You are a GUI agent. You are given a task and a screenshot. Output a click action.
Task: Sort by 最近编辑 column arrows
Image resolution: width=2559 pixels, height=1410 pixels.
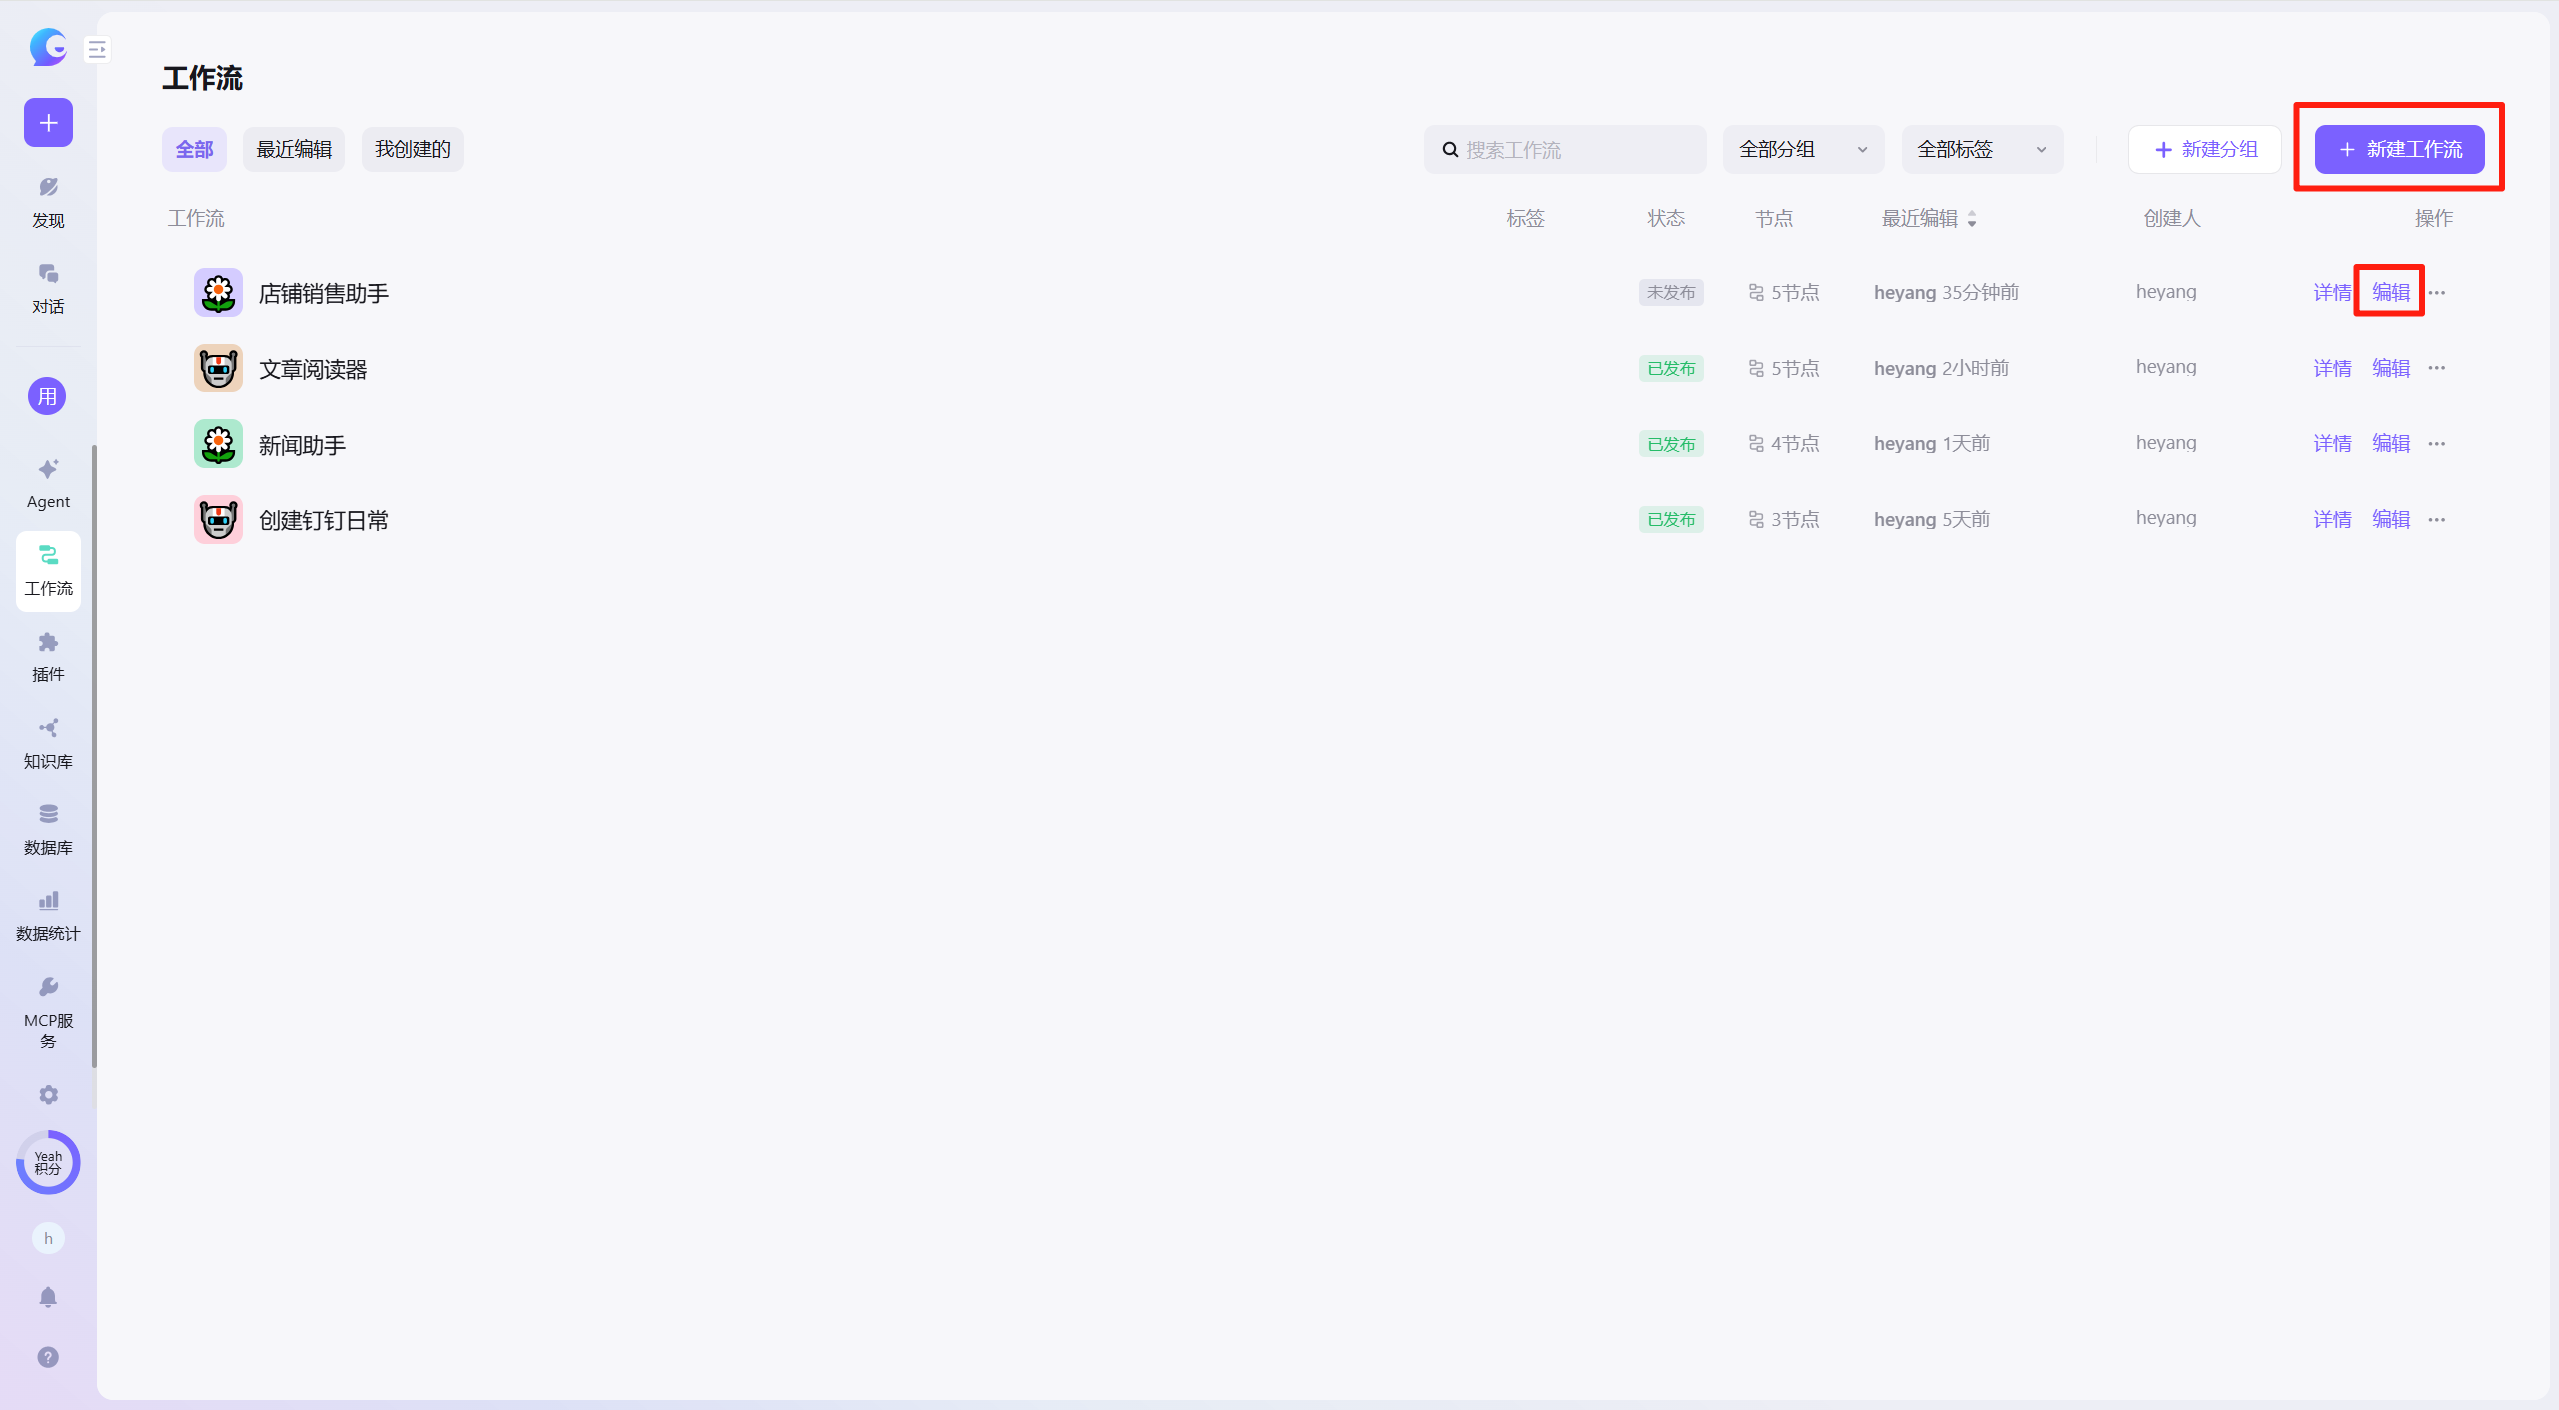coord(1972,219)
